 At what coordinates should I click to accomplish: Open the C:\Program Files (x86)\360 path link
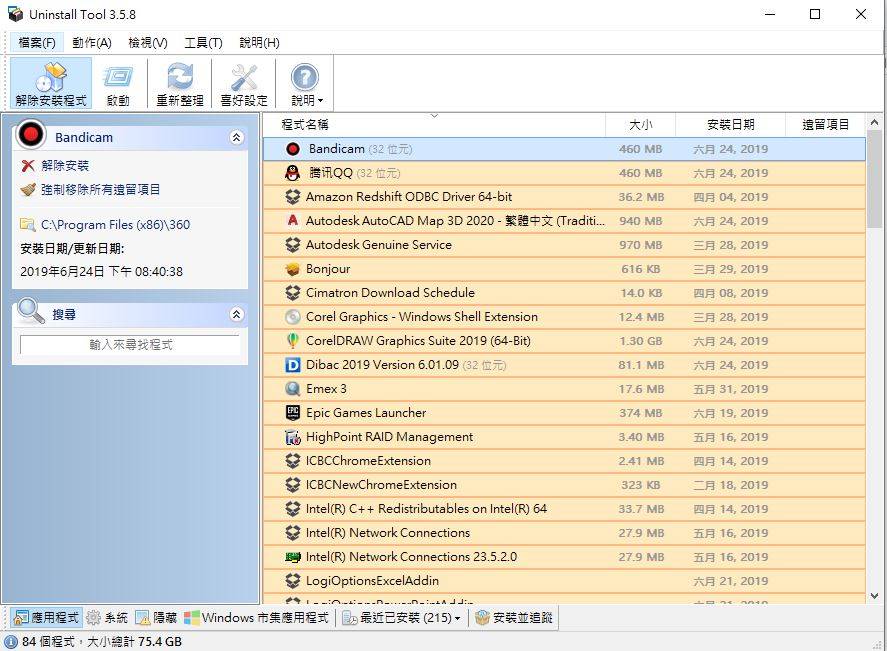pyautogui.click(x=115, y=225)
